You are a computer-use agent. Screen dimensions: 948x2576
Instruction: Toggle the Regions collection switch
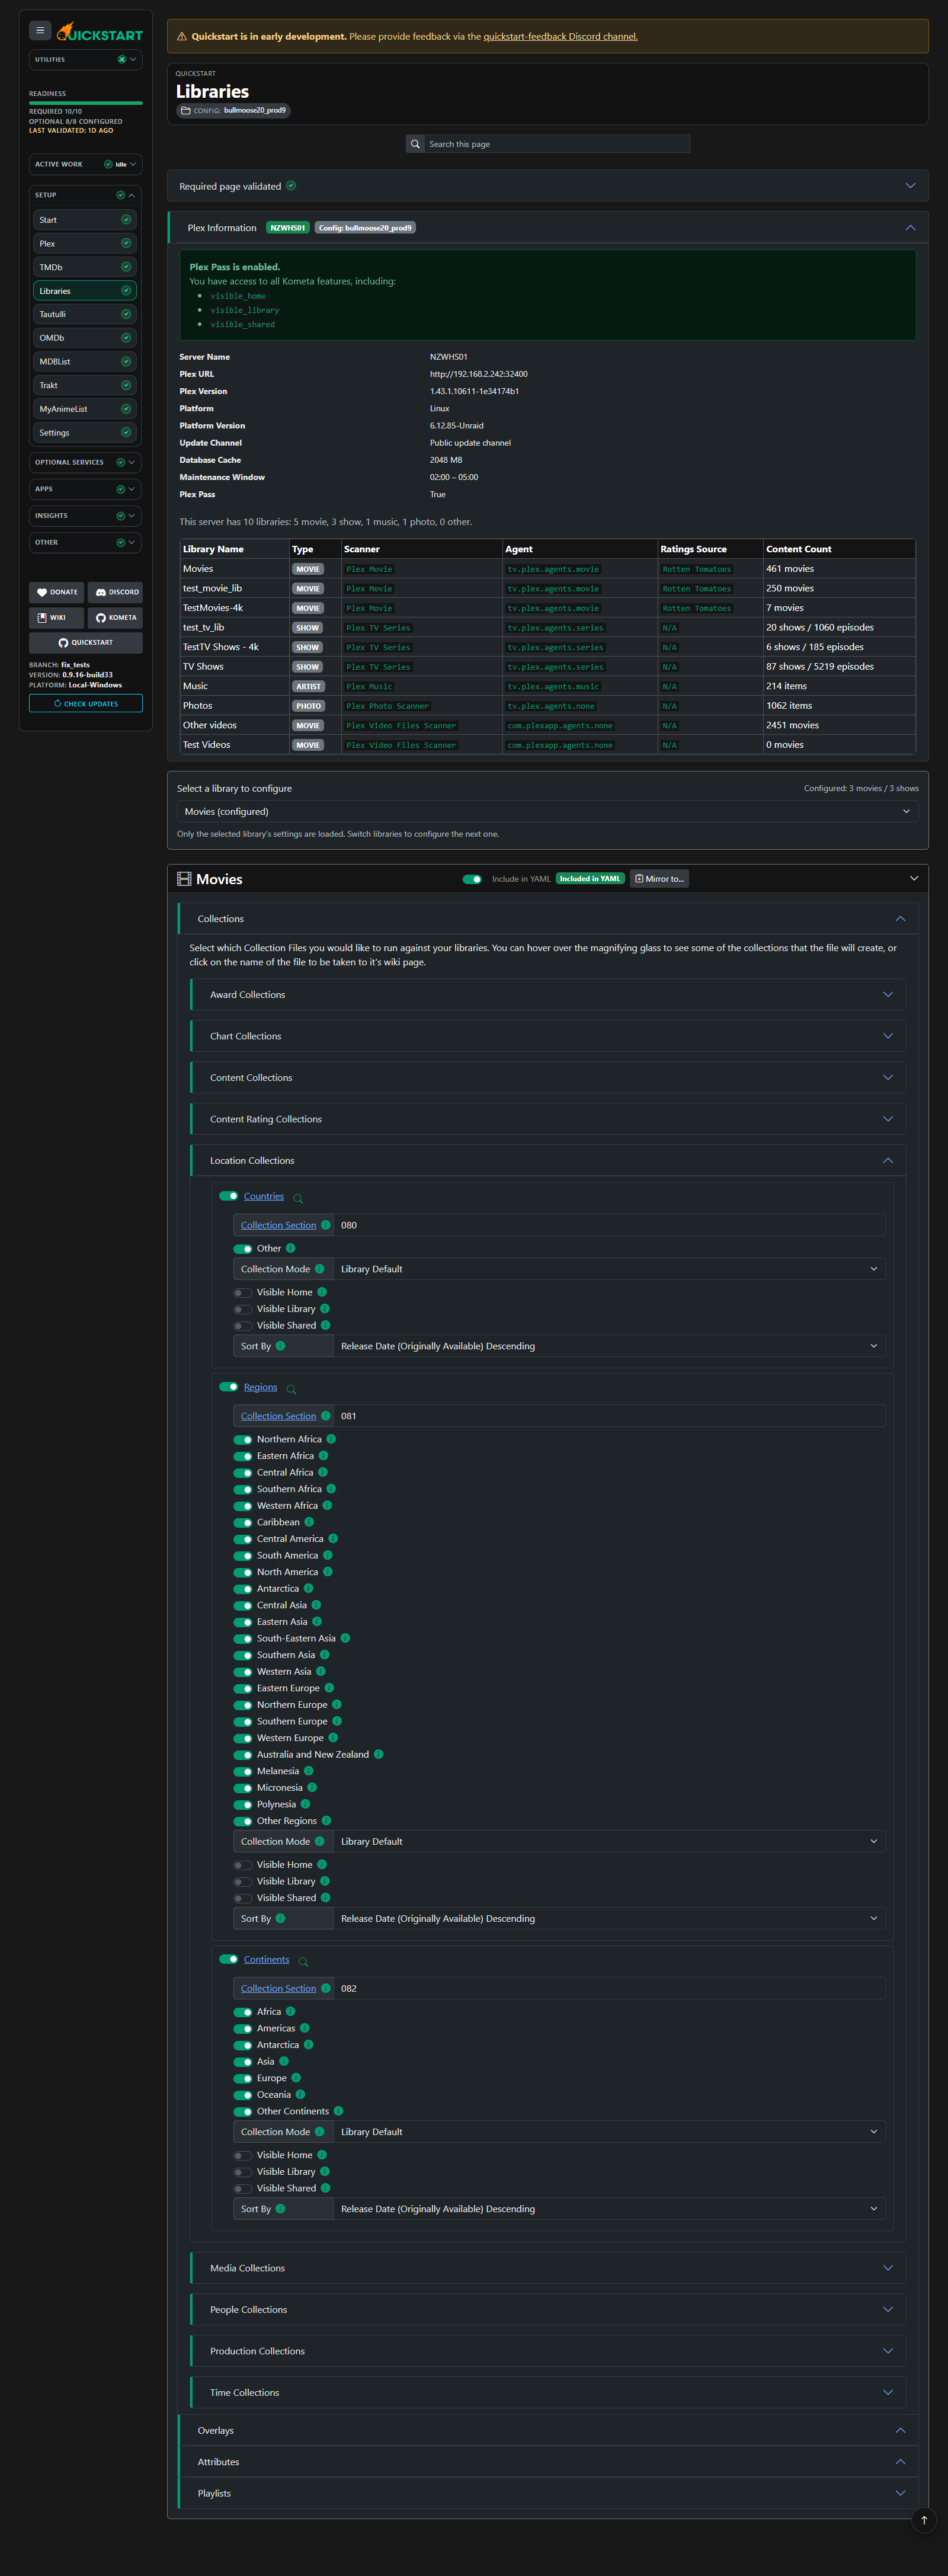[x=228, y=1387]
